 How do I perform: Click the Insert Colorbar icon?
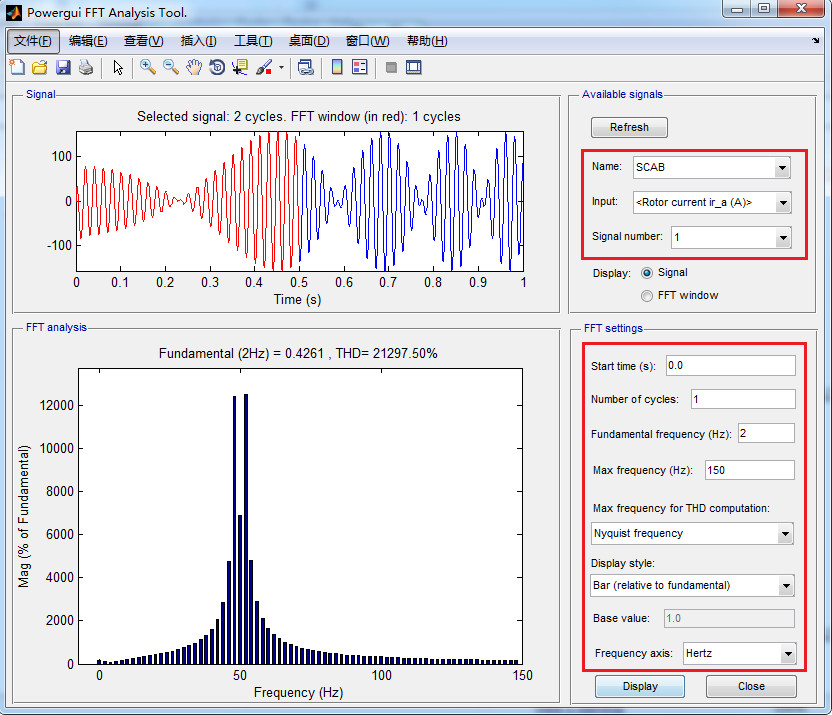(x=337, y=68)
